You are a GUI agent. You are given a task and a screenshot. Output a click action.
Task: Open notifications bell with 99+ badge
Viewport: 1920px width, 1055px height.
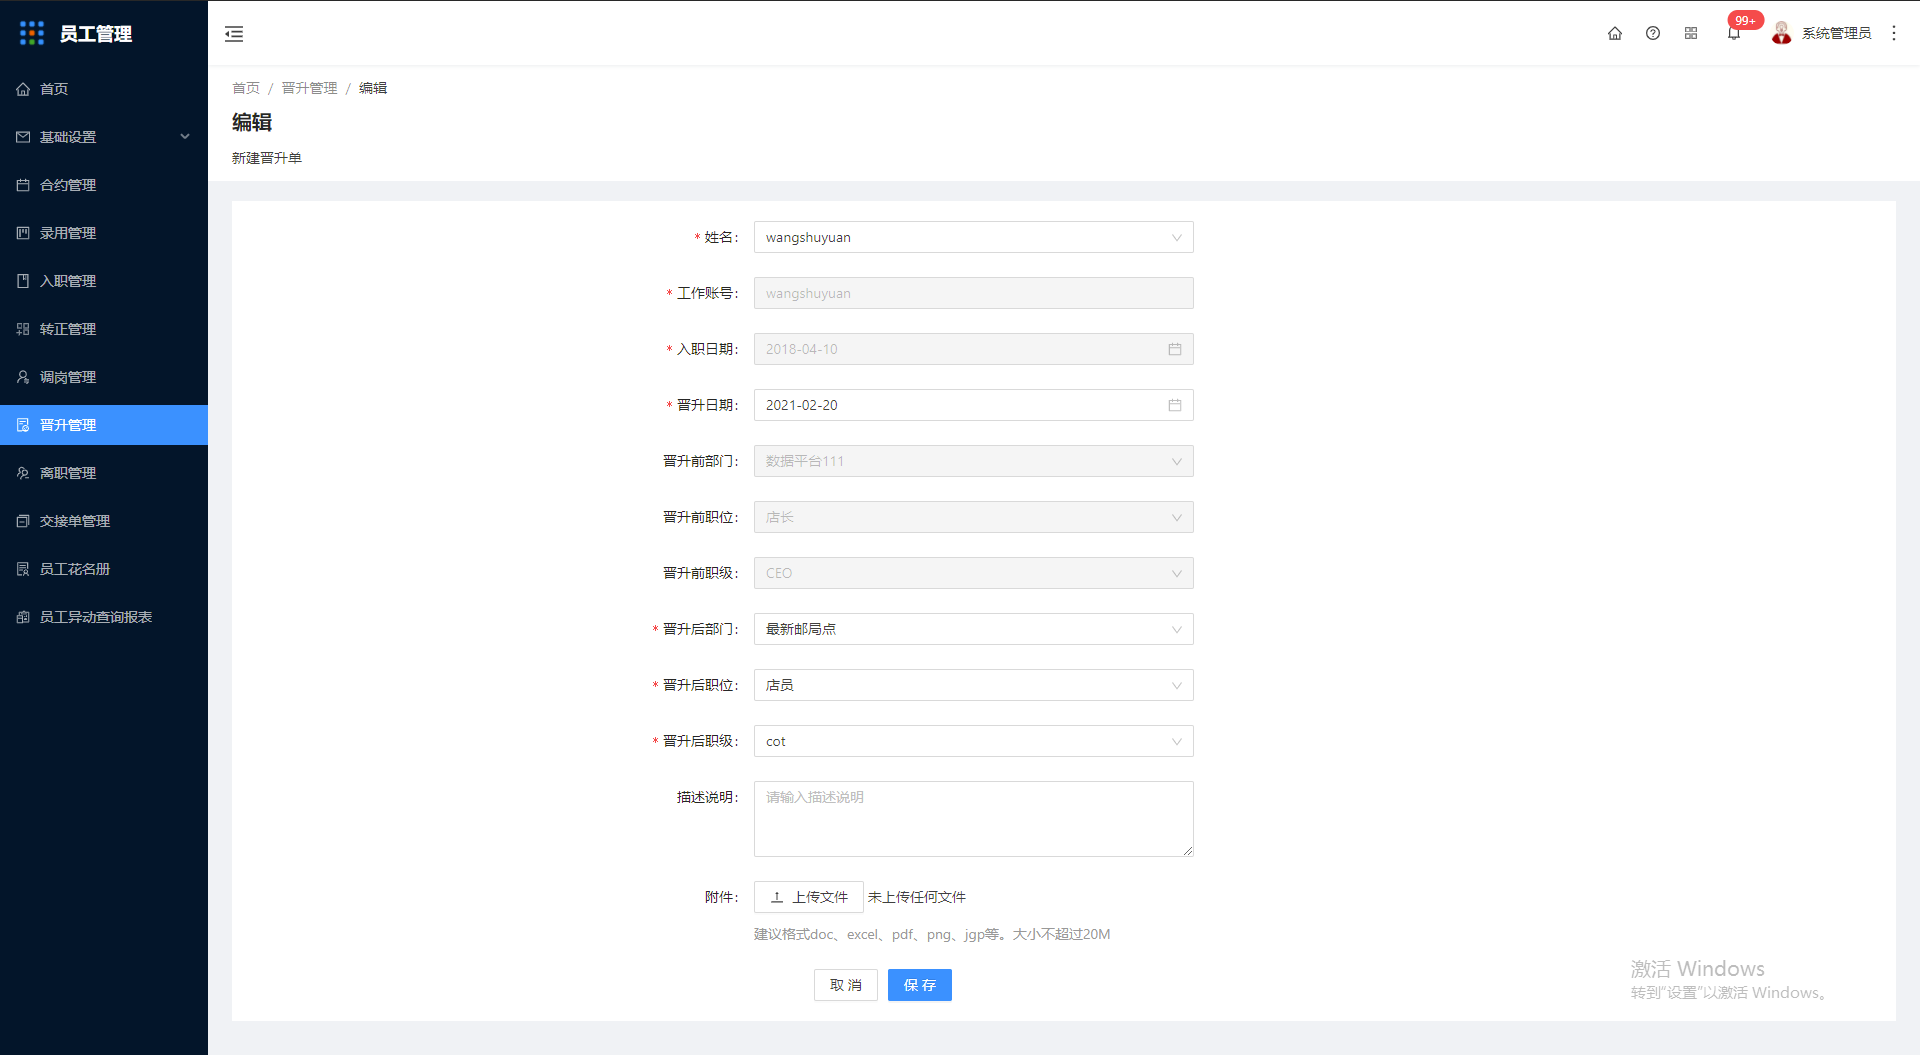pyautogui.click(x=1734, y=33)
